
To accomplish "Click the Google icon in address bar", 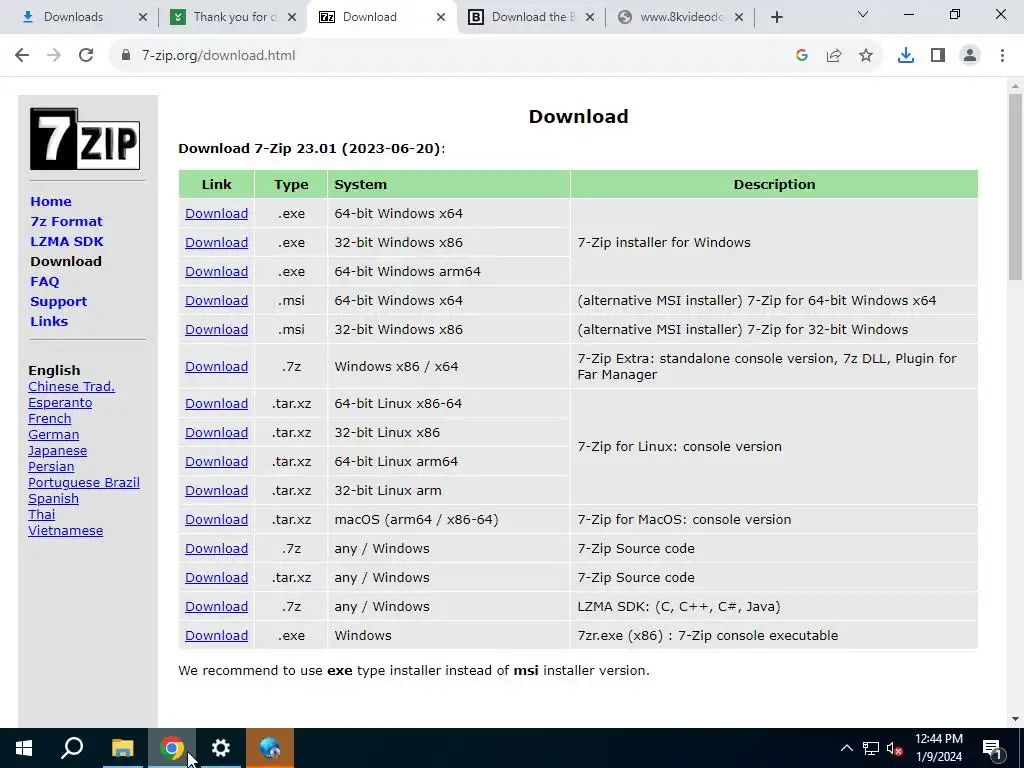I will [802, 56].
